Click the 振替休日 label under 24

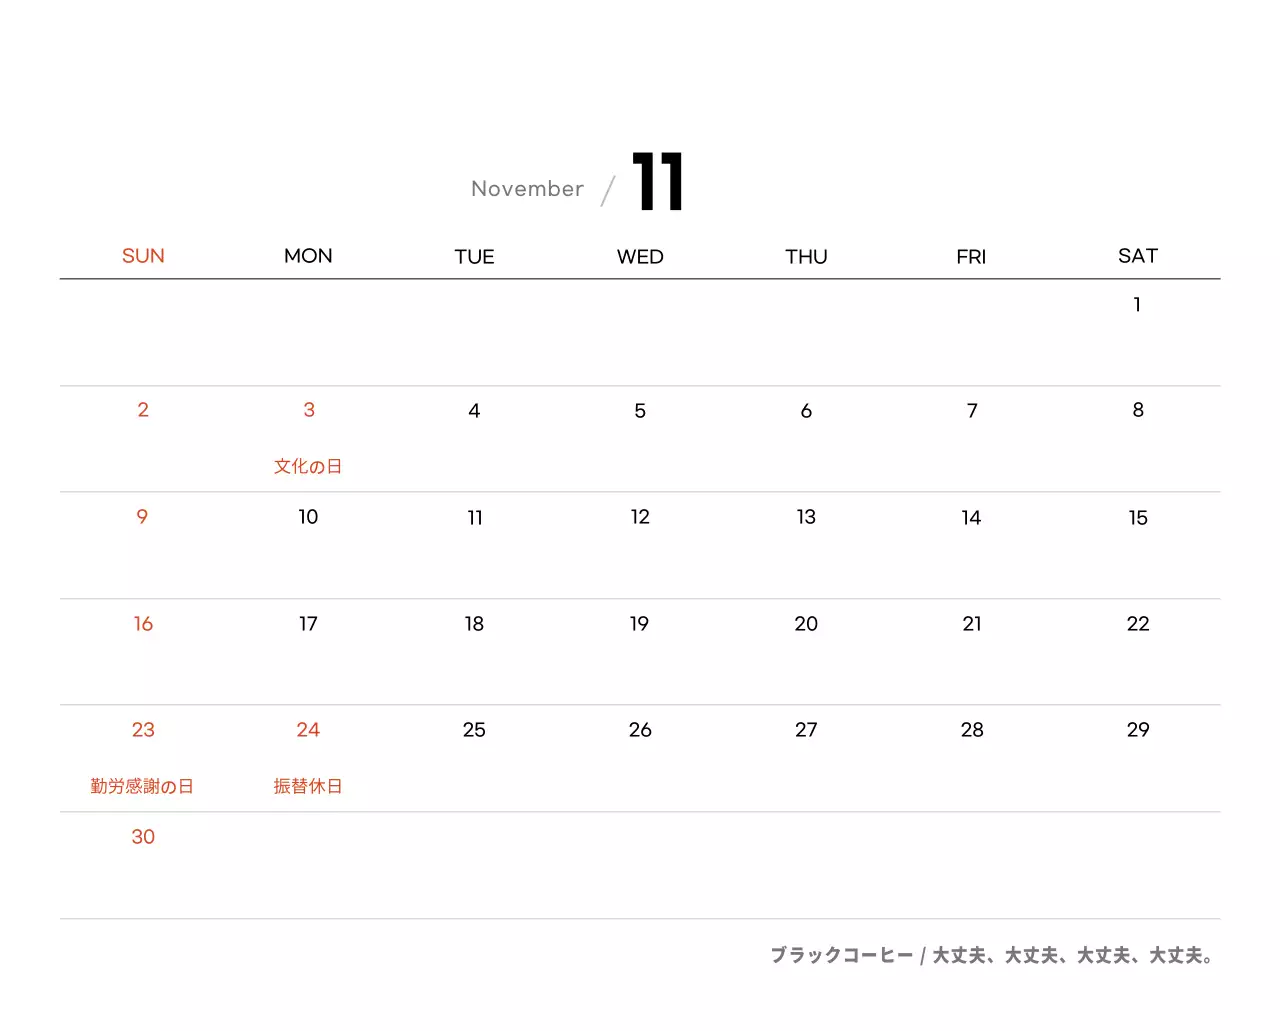pos(308,786)
